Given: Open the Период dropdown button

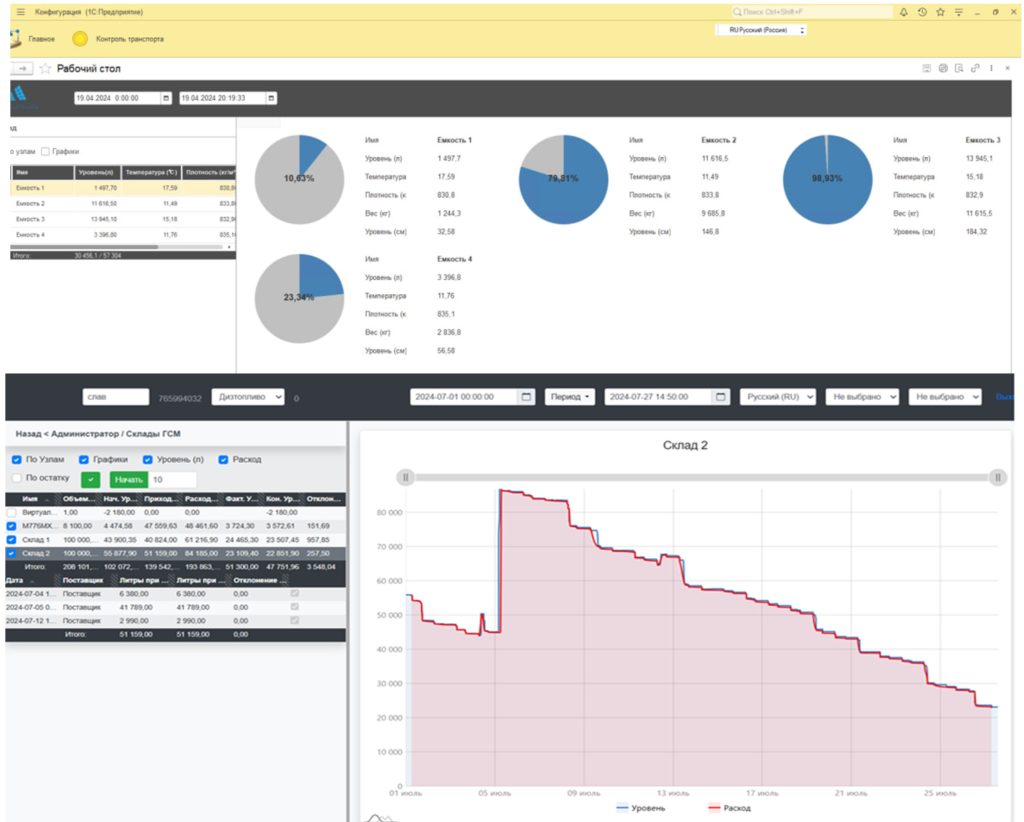Looking at the screenshot, I should (x=569, y=397).
